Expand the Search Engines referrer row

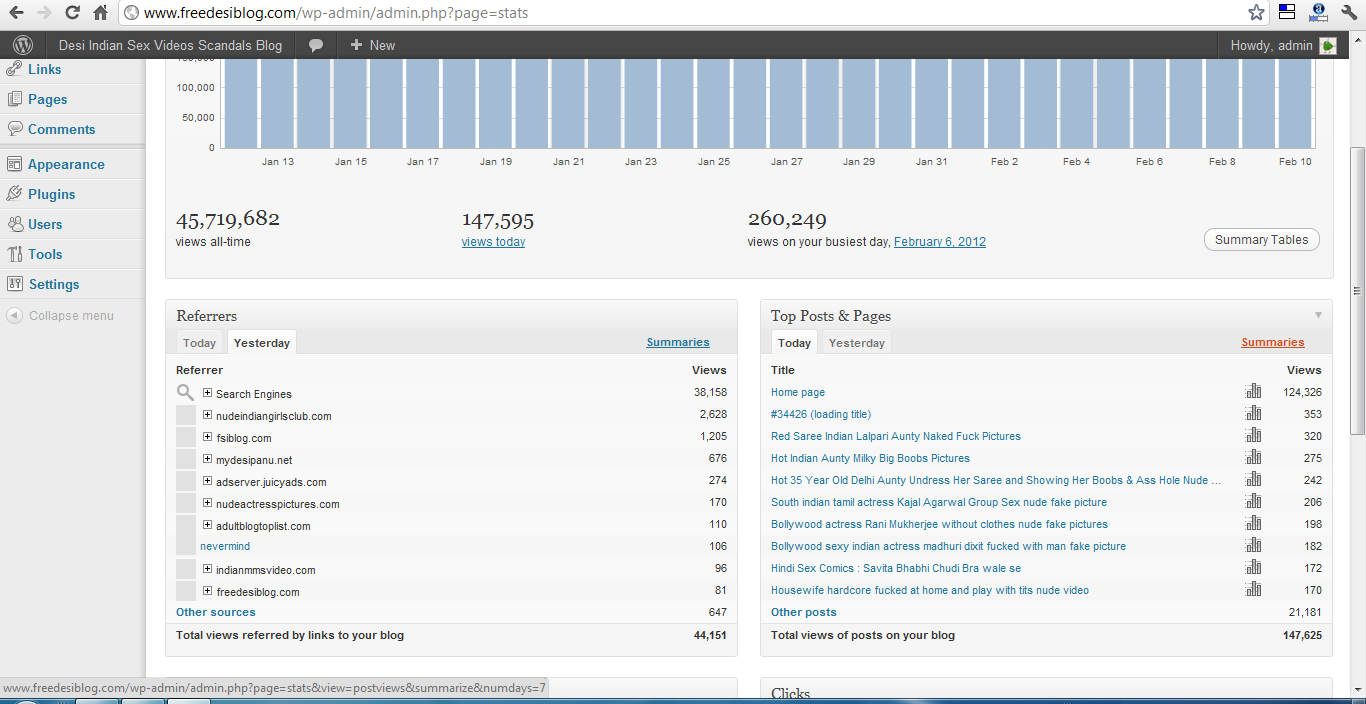(x=208, y=393)
